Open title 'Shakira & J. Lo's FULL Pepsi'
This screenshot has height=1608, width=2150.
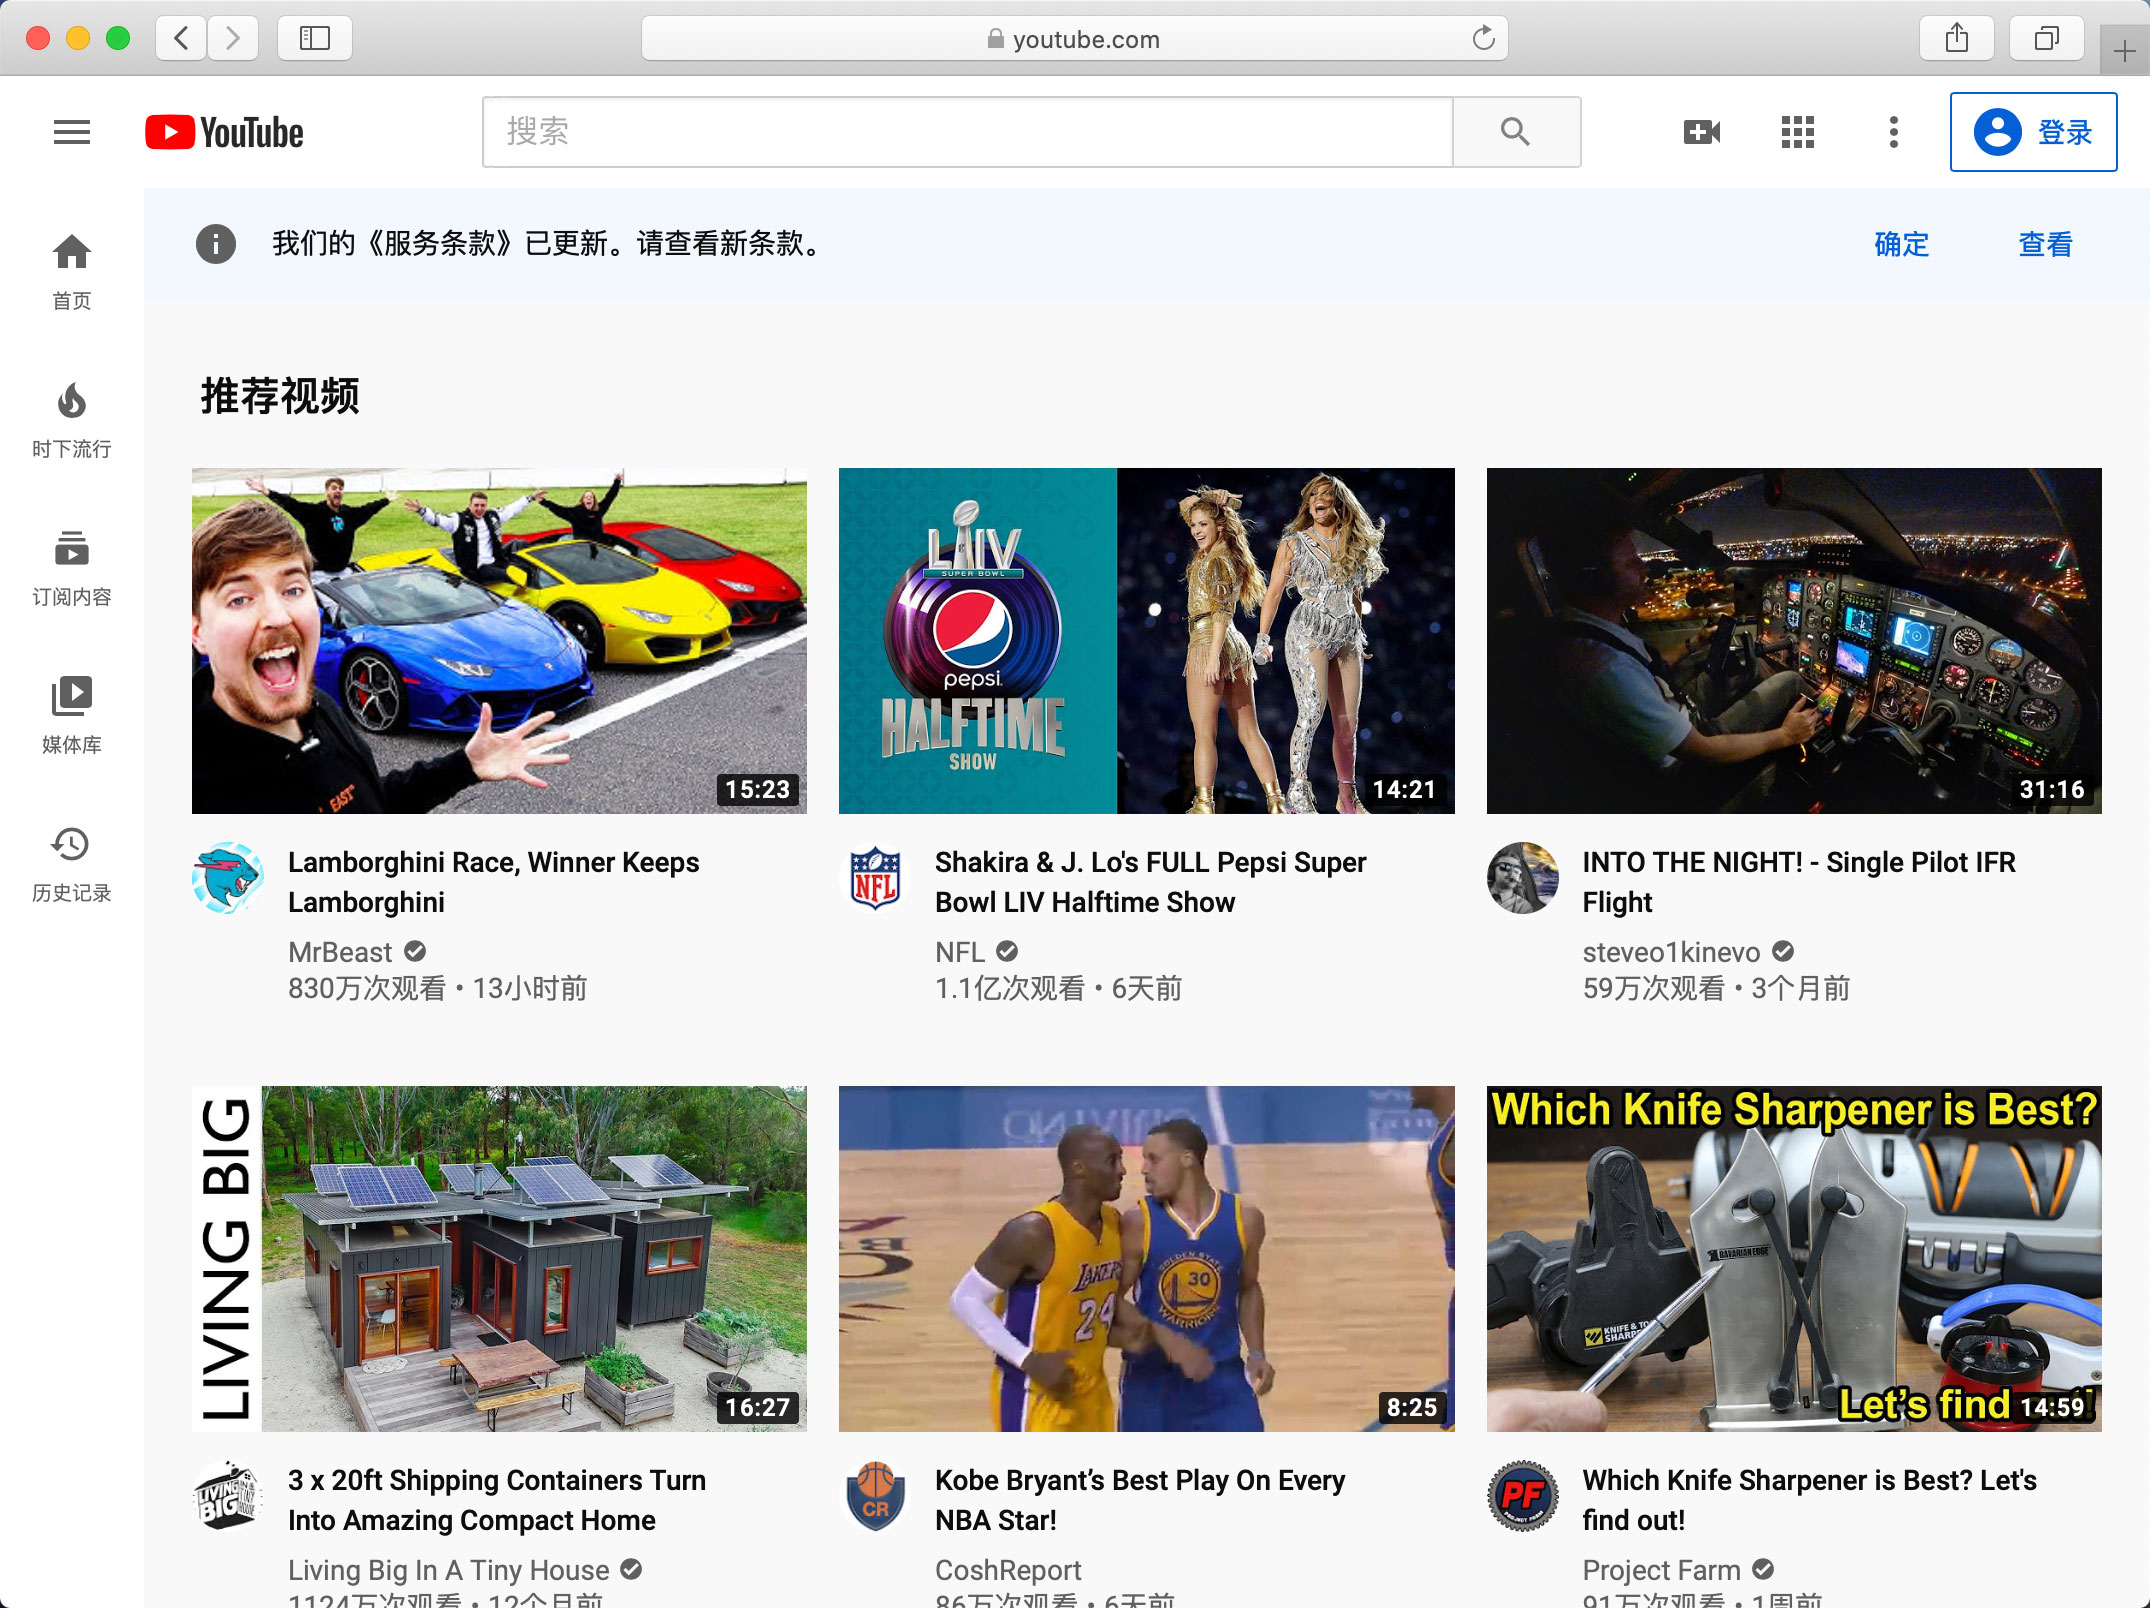(1150, 882)
